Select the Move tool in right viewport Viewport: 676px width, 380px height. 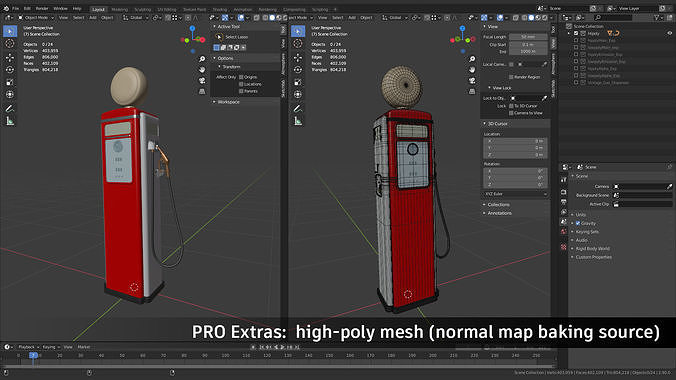298,58
